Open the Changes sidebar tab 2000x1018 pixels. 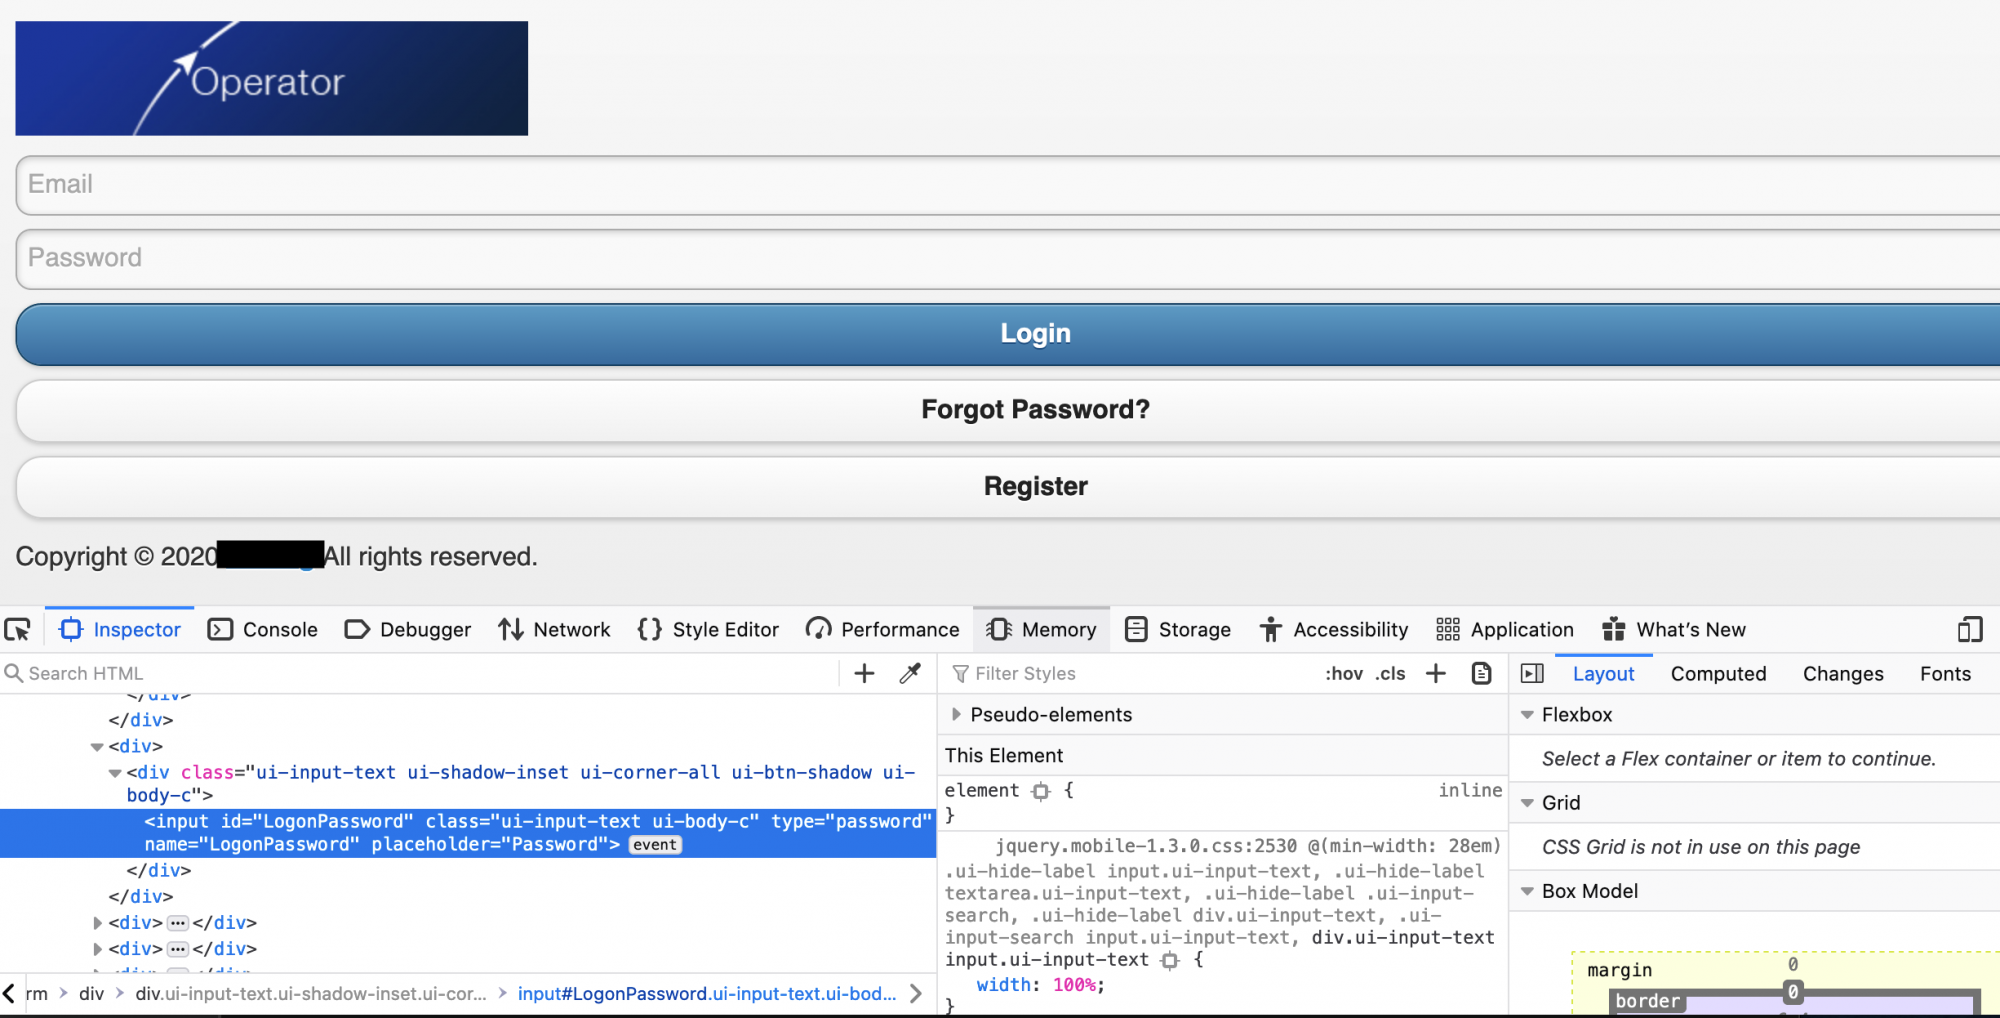[x=1843, y=673]
